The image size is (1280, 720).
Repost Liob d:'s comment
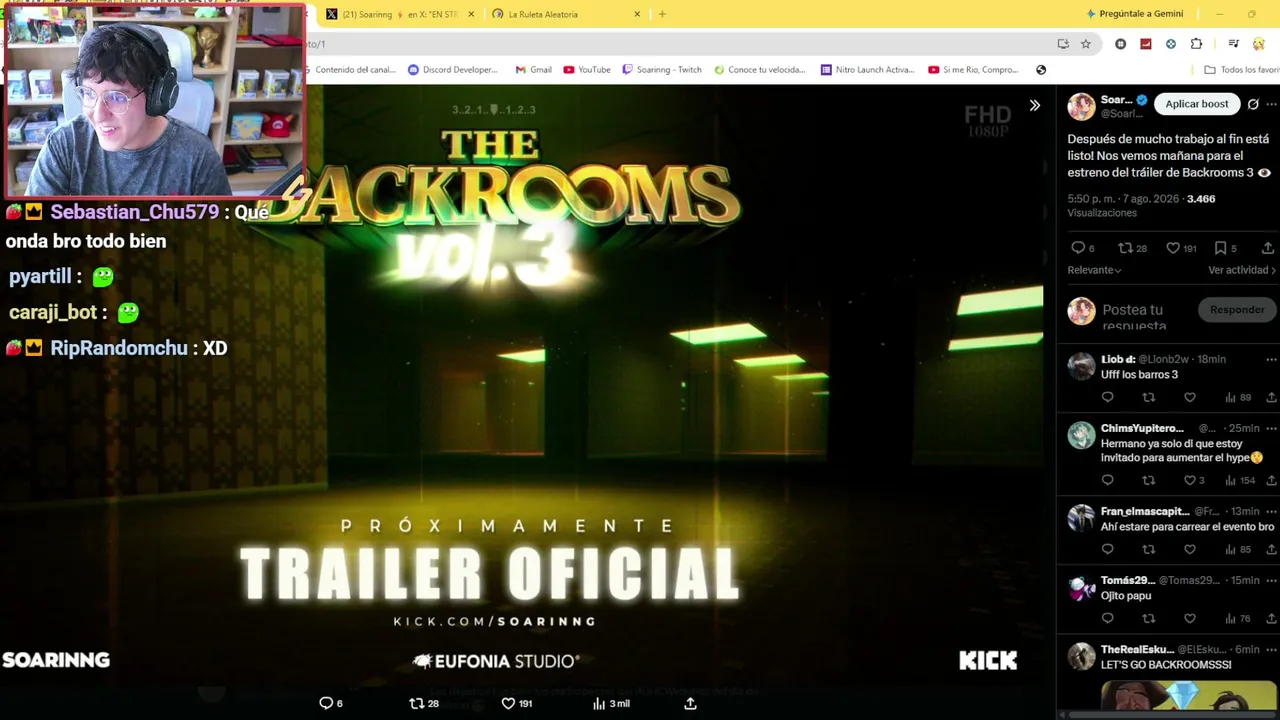point(1149,398)
